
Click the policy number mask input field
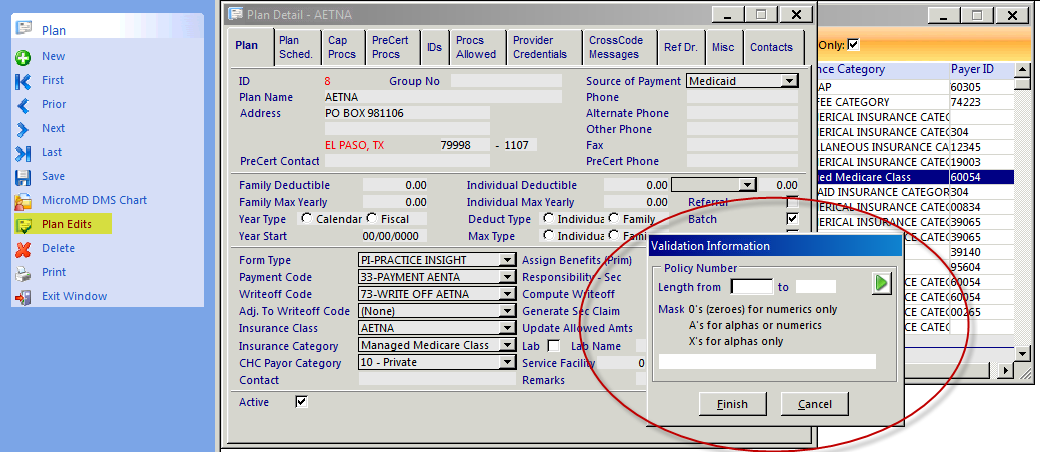(x=767, y=361)
